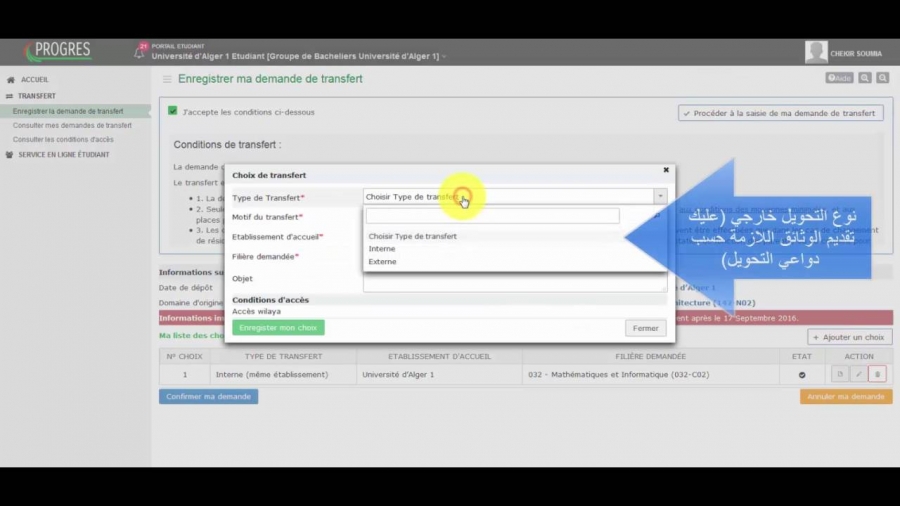The width and height of the screenshot is (900, 506).
Task: Open Consulter les conditions d'accès
Action: pyautogui.click(x=63, y=139)
